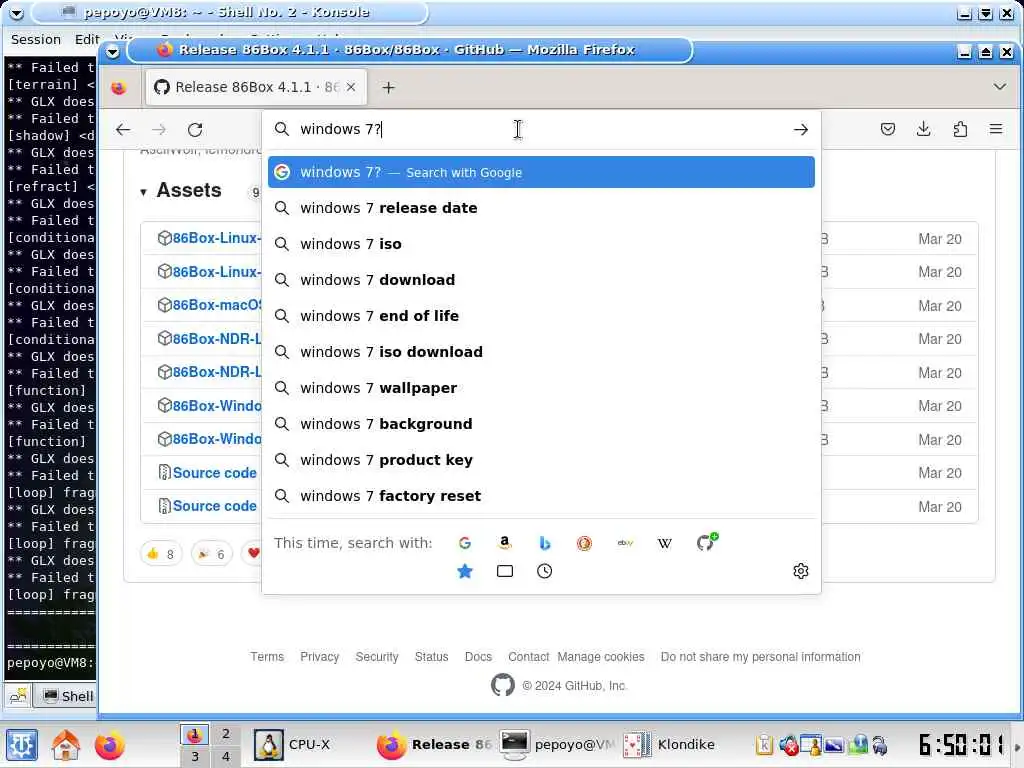Close the Release 86Box 4.1.1 tab
This screenshot has height=768, width=1024.
click(x=351, y=87)
